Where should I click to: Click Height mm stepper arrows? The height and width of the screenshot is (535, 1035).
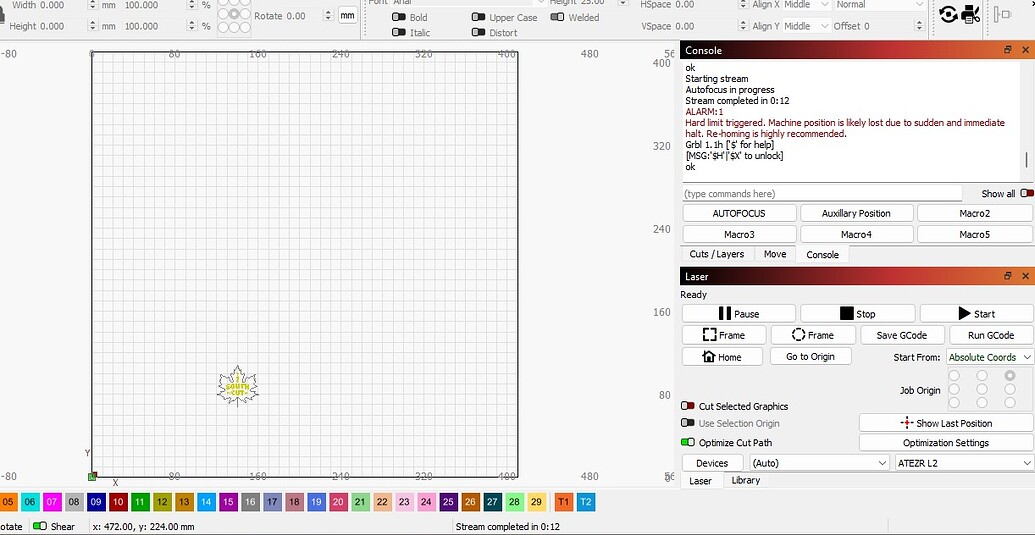[x=92, y=26]
